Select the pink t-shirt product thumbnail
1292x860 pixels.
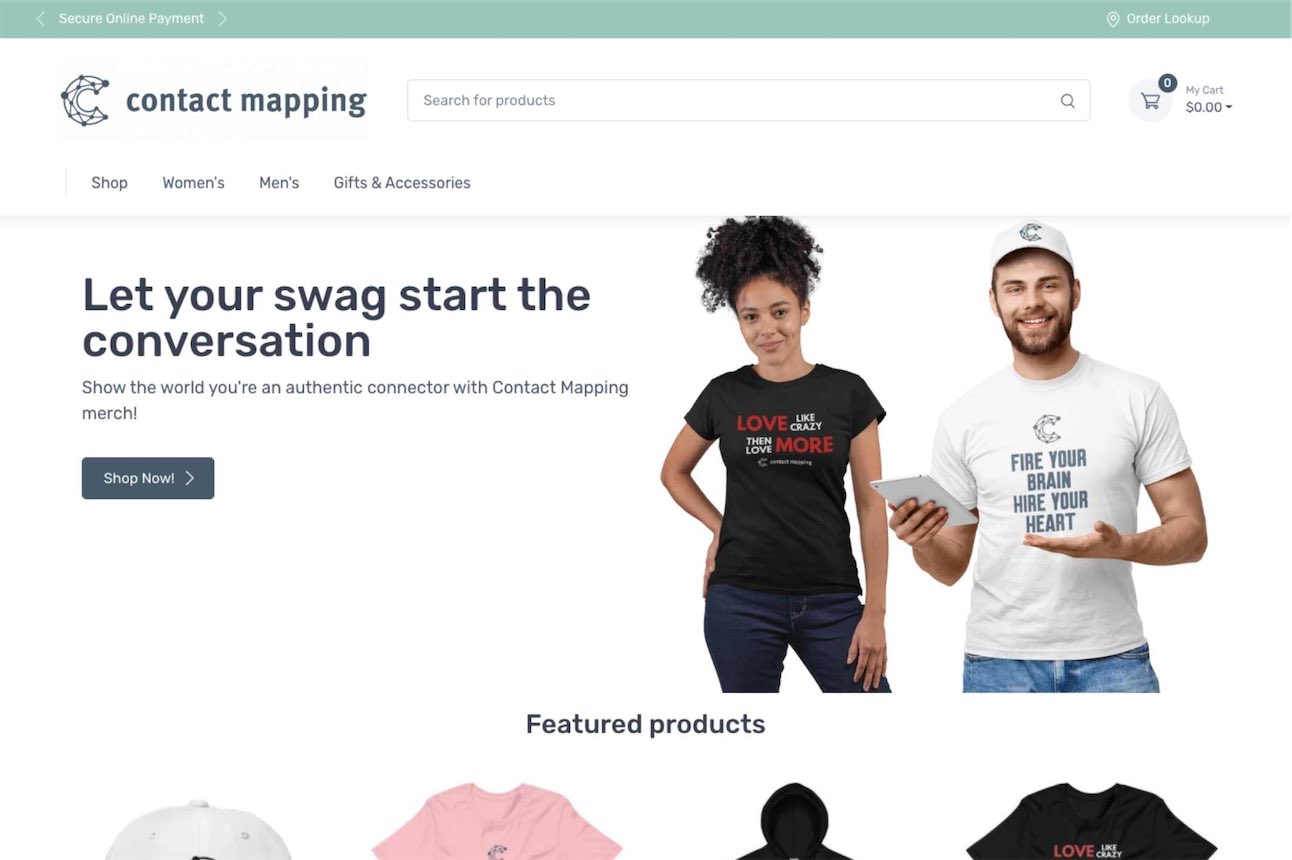click(x=497, y=821)
